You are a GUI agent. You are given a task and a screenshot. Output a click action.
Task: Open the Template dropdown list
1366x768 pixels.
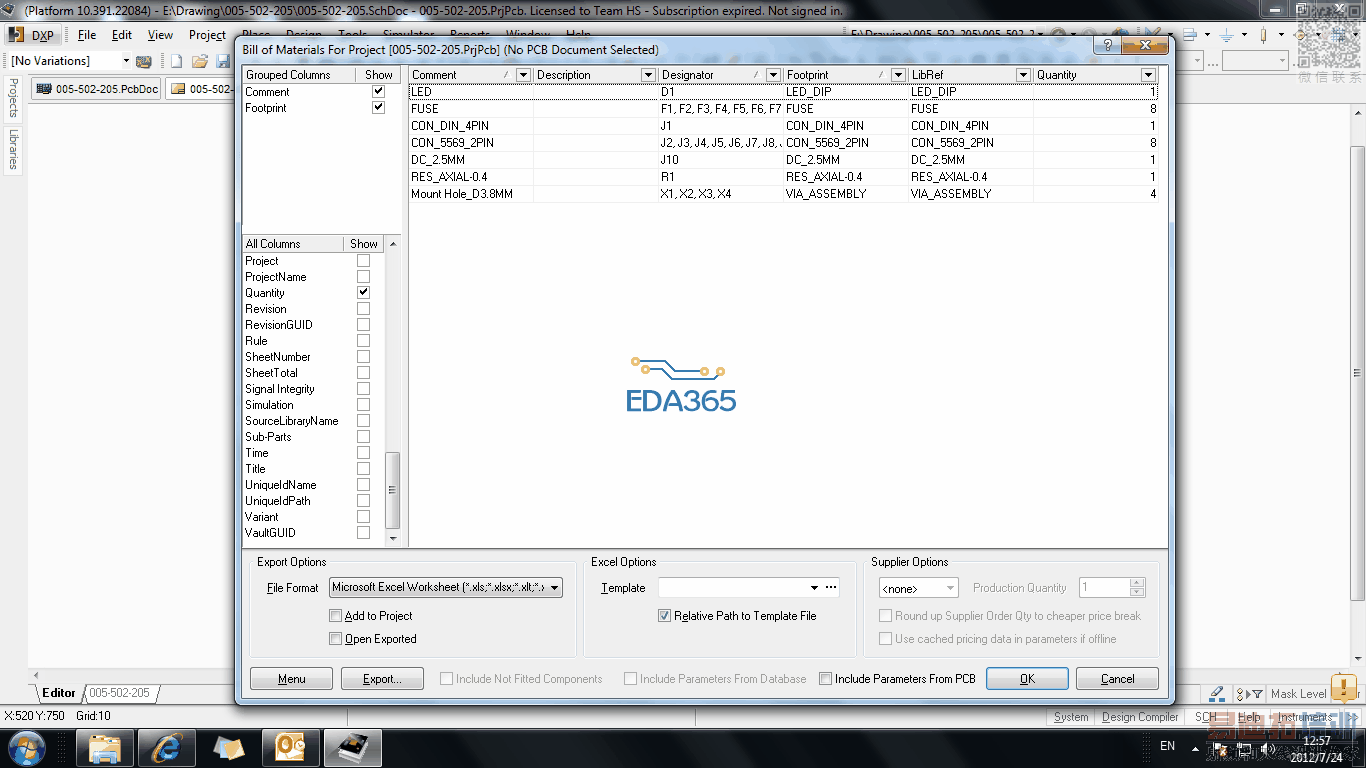tap(815, 588)
